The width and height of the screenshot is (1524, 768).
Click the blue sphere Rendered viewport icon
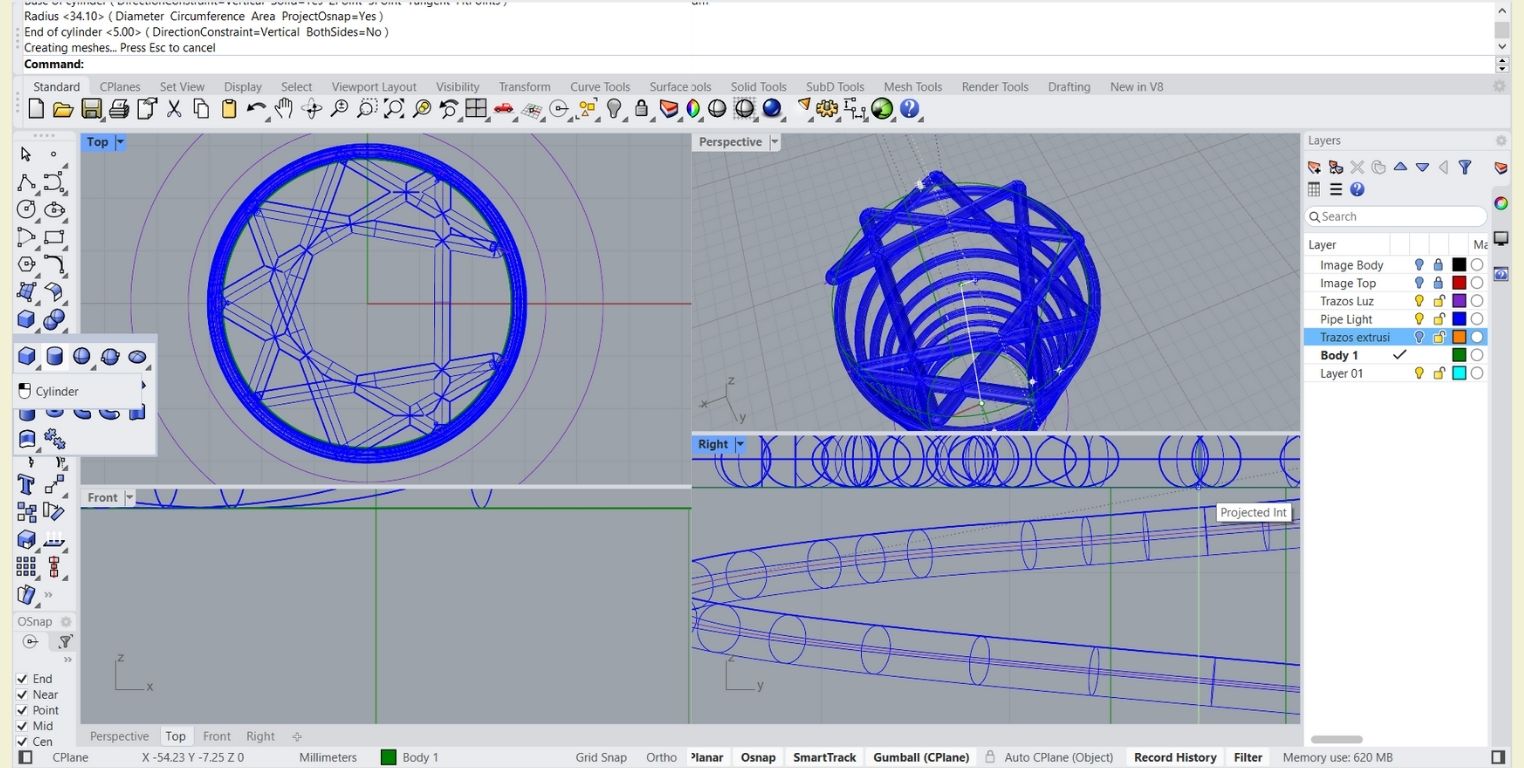click(772, 109)
